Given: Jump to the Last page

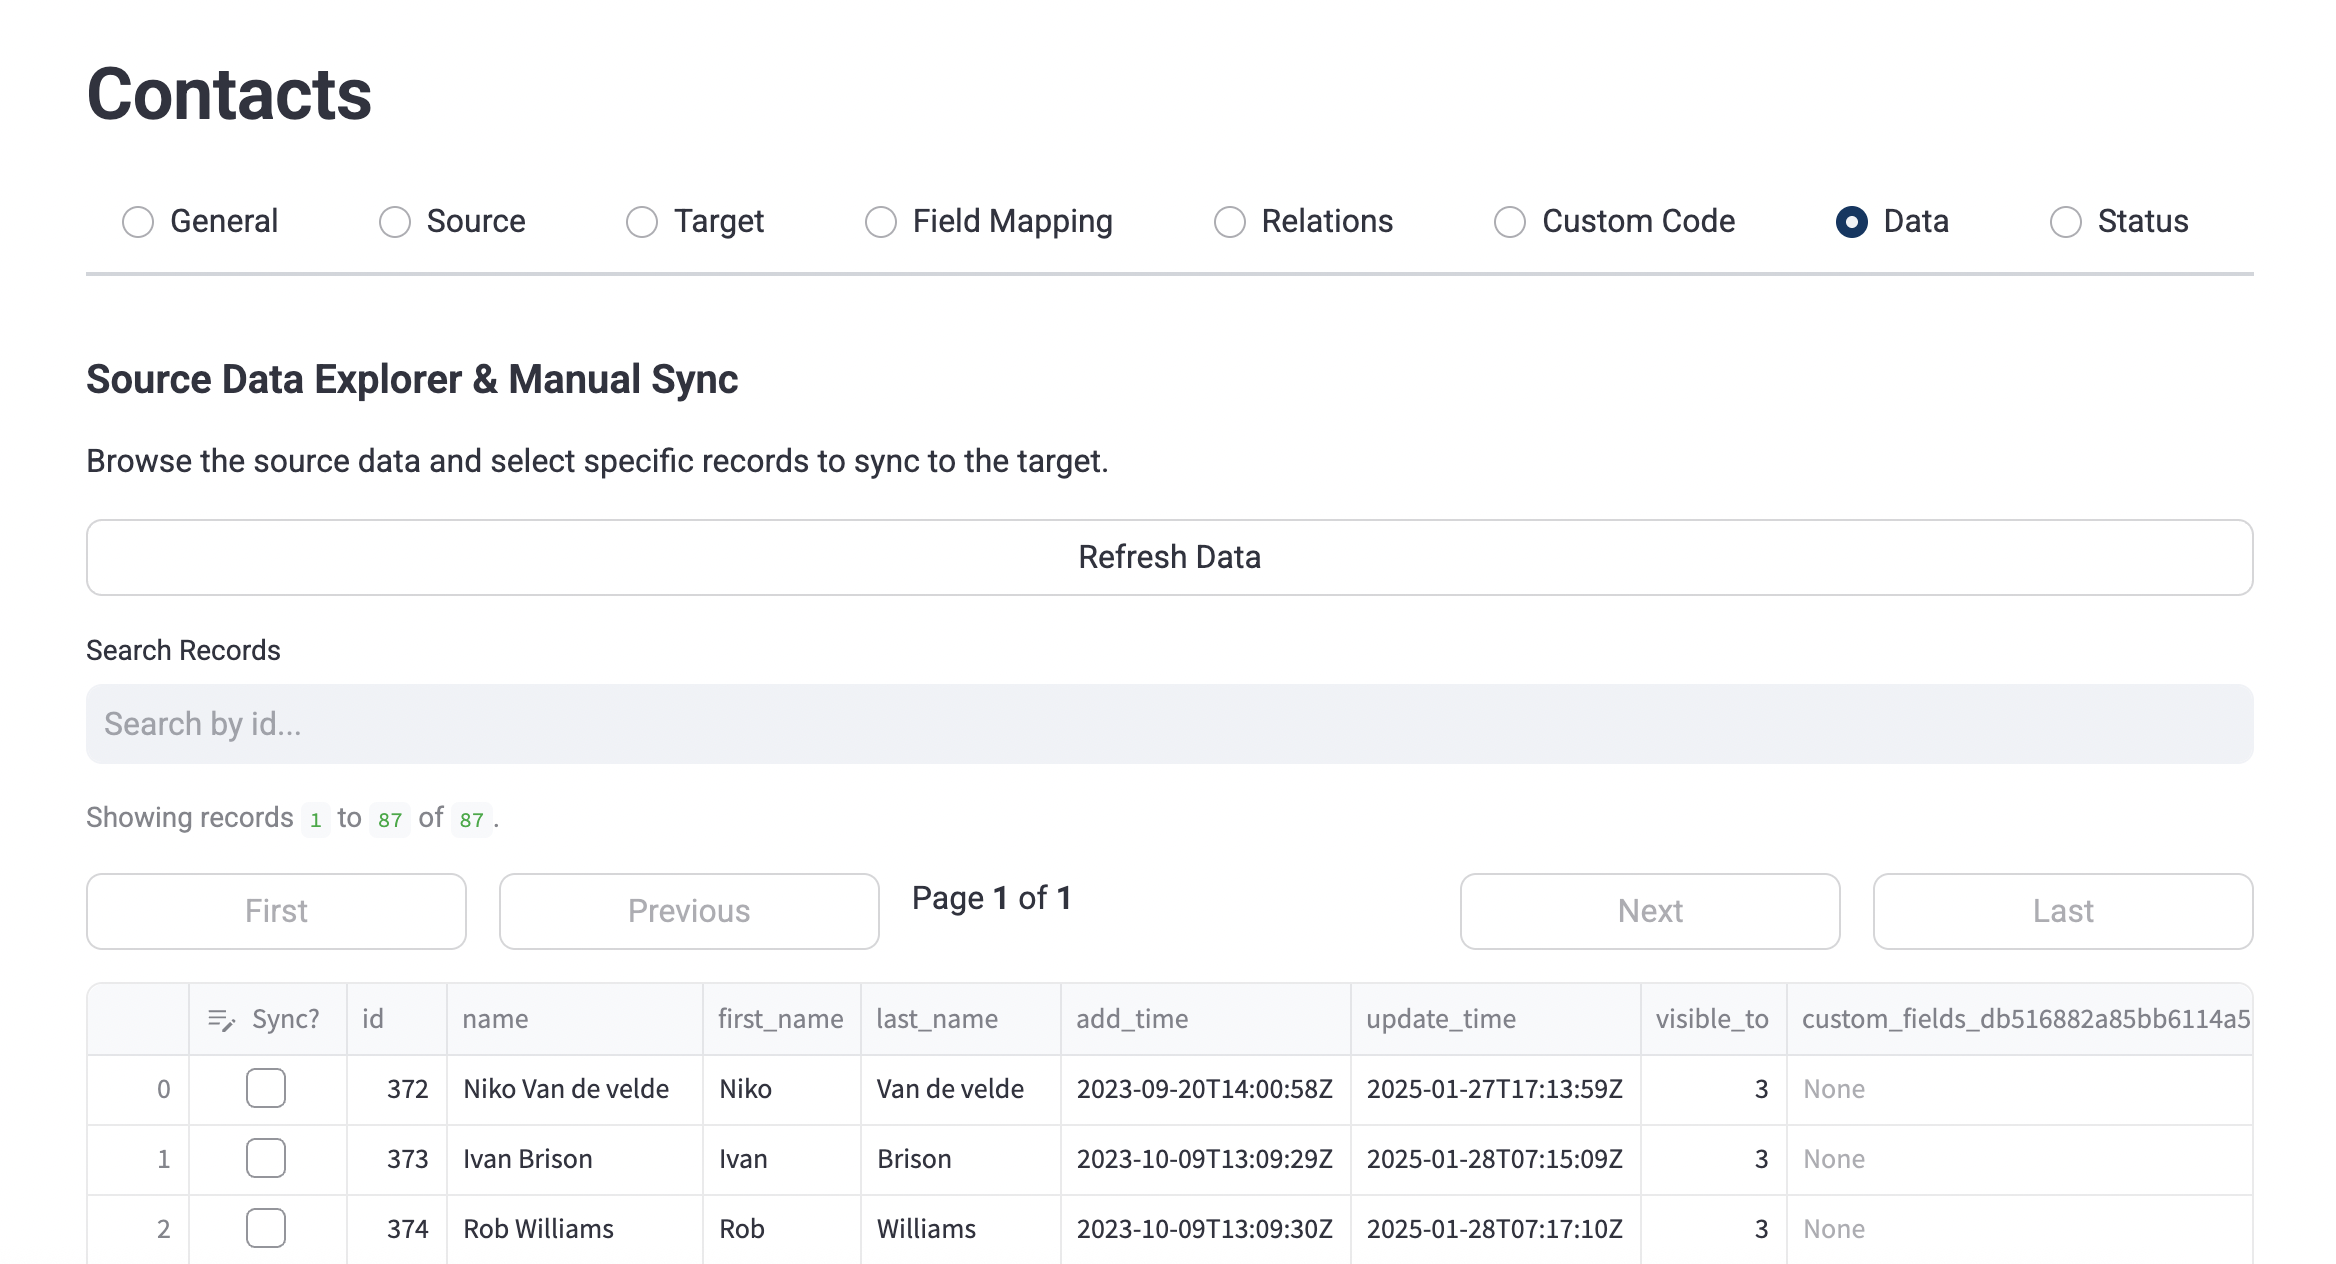Looking at the screenshot, I should click(x=2063, y=911).
